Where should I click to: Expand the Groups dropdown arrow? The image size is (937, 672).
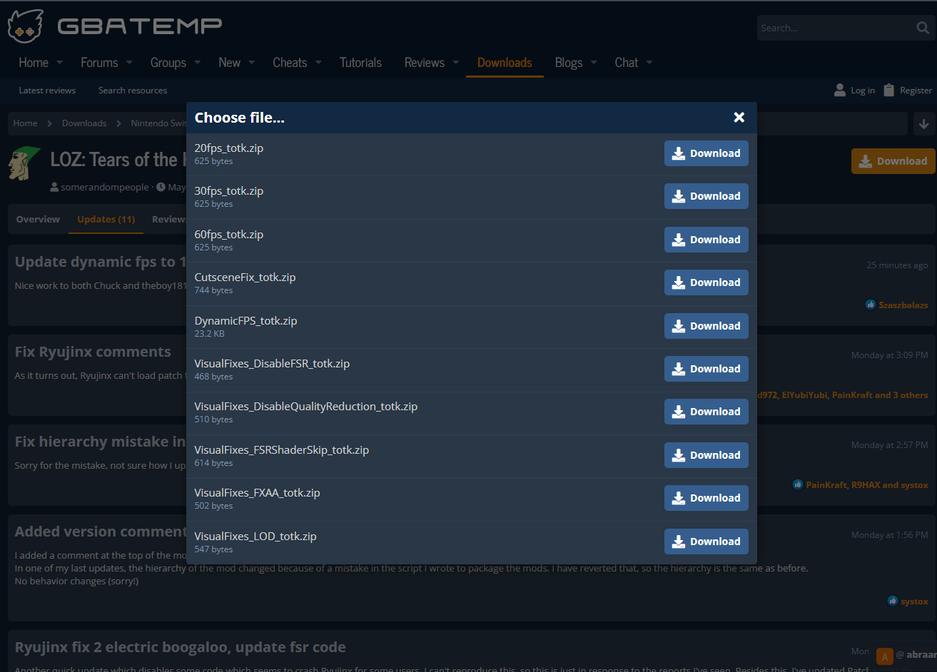pos(197,63)
